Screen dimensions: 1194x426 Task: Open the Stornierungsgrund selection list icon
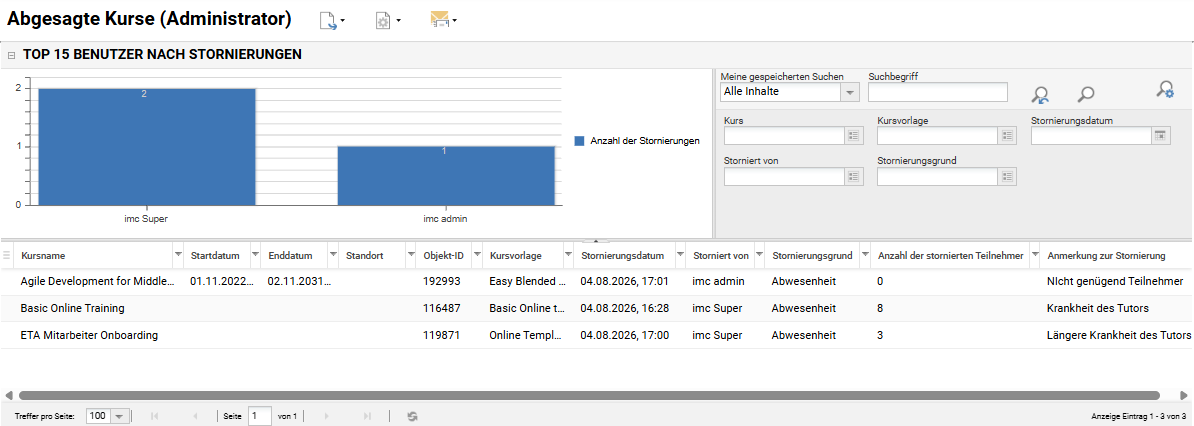point(1007,177)
